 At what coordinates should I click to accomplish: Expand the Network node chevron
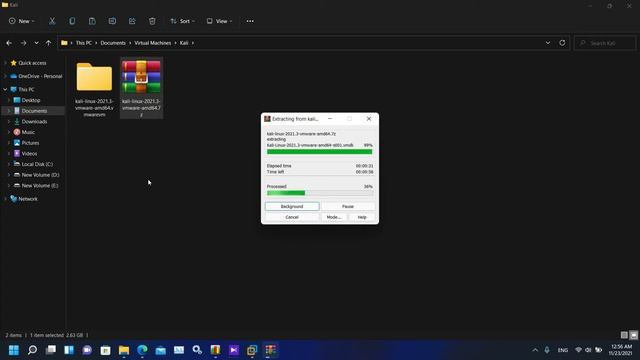[5, 199]
